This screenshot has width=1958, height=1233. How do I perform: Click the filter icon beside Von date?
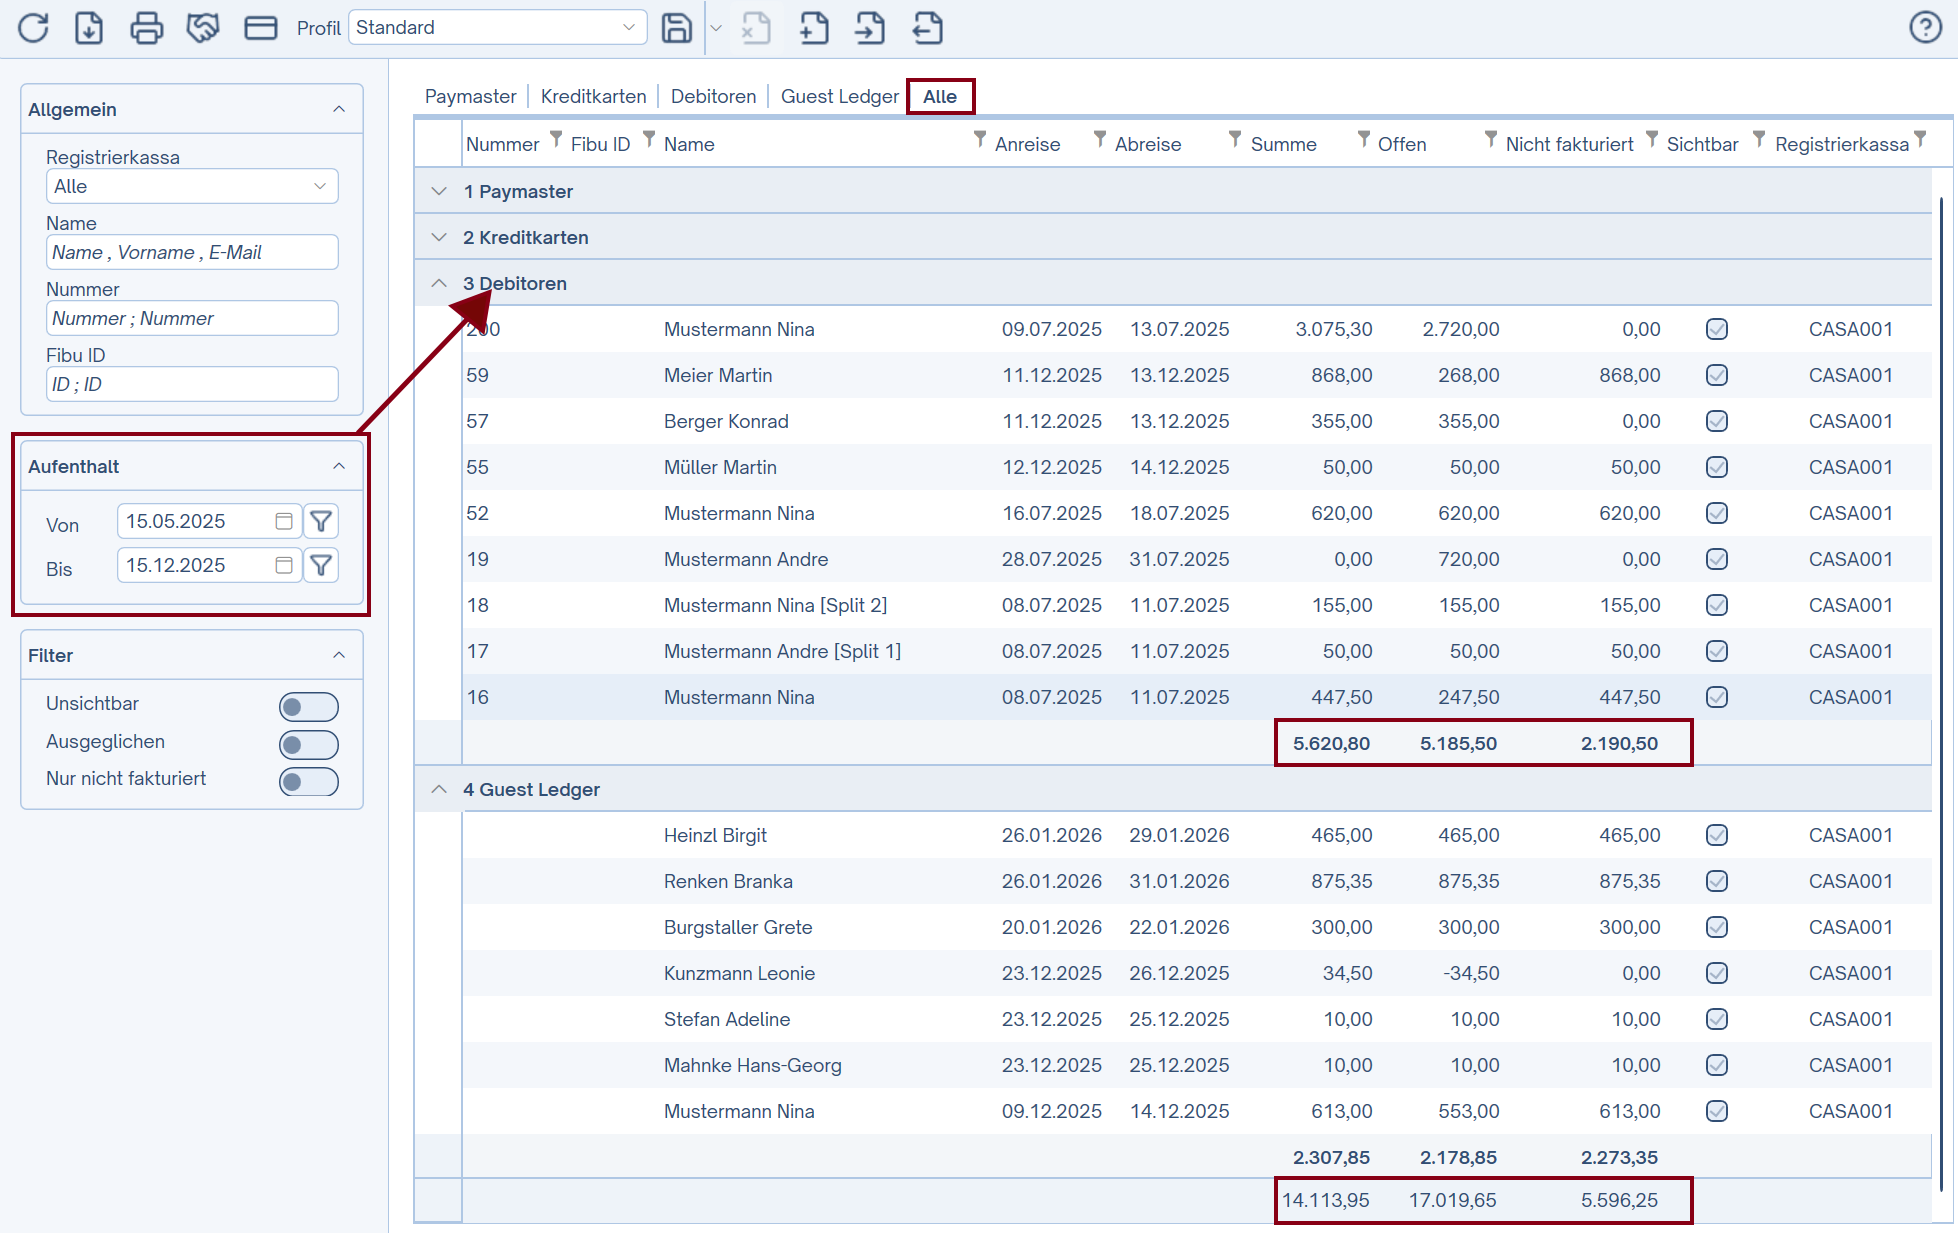click(321, 521)
